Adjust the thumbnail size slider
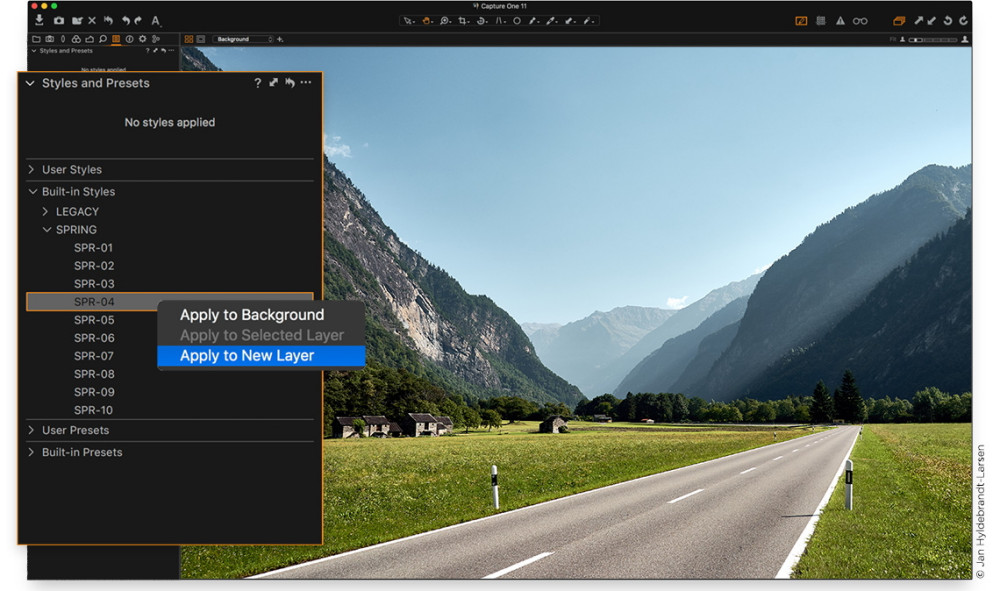Screen dimensions: 1000x591 [x=932, y=40]
